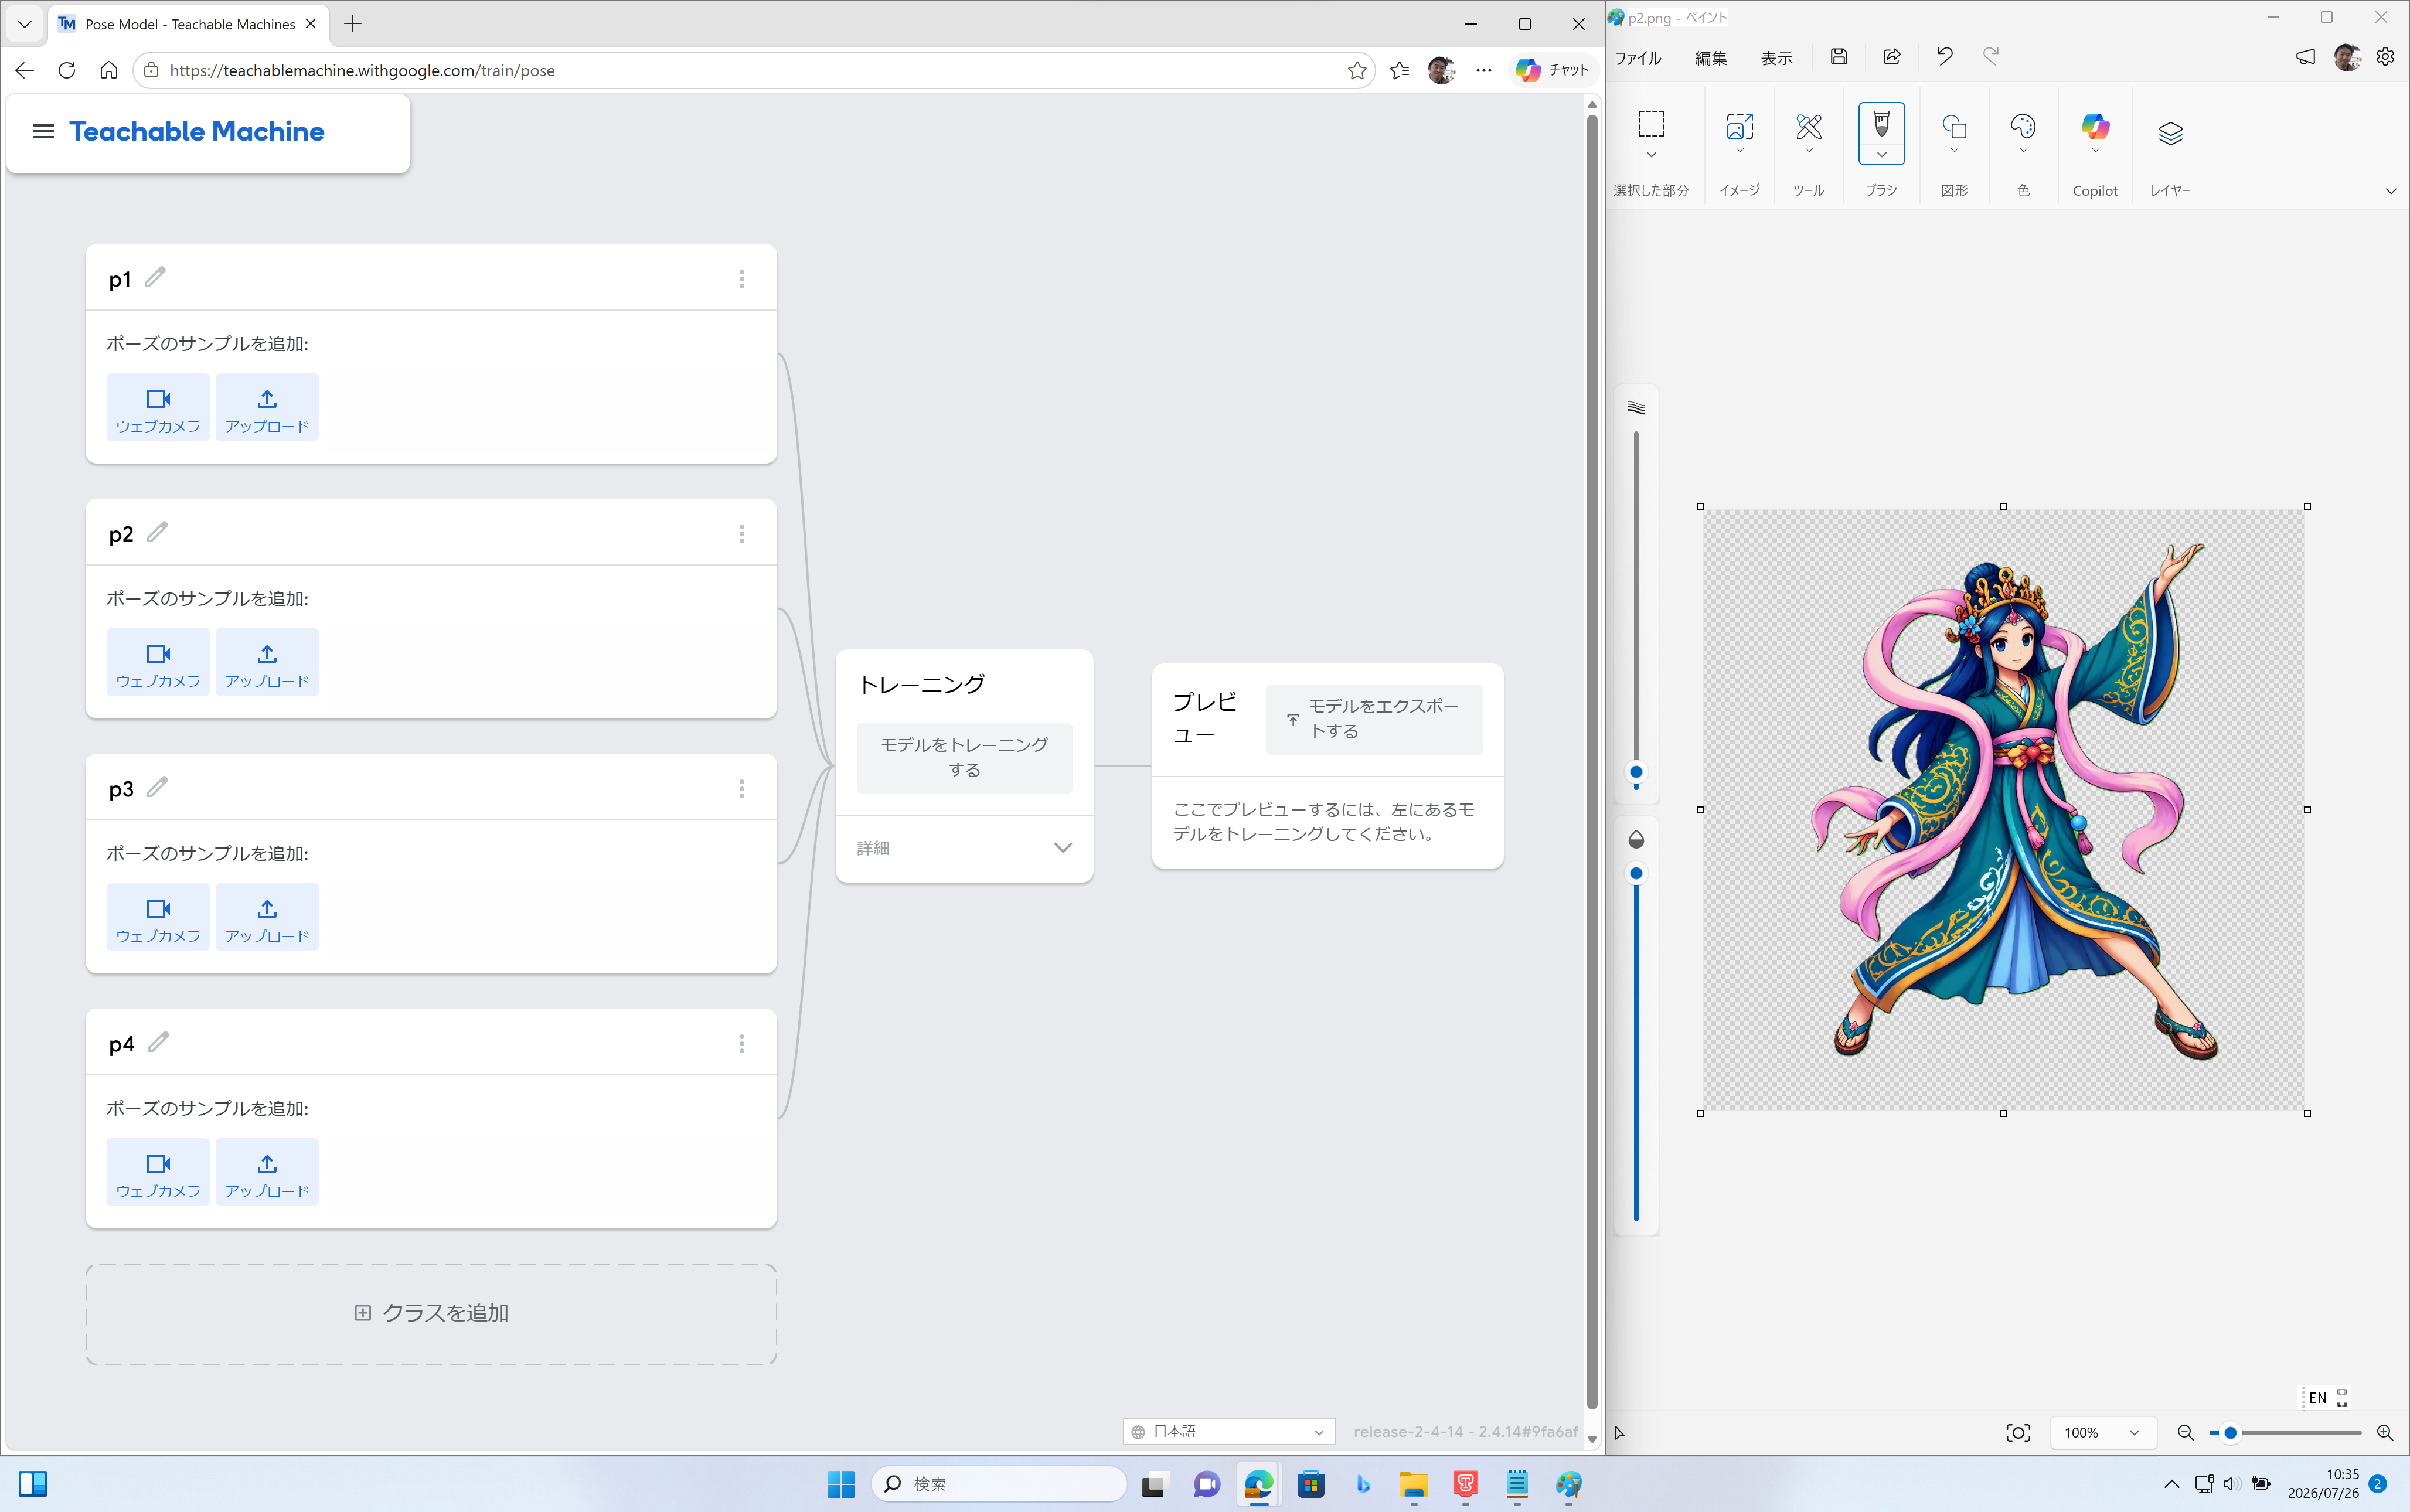2410x1512 pixels.
Task: Adjust brush size slider in Paint
Action: [1636, 772]
